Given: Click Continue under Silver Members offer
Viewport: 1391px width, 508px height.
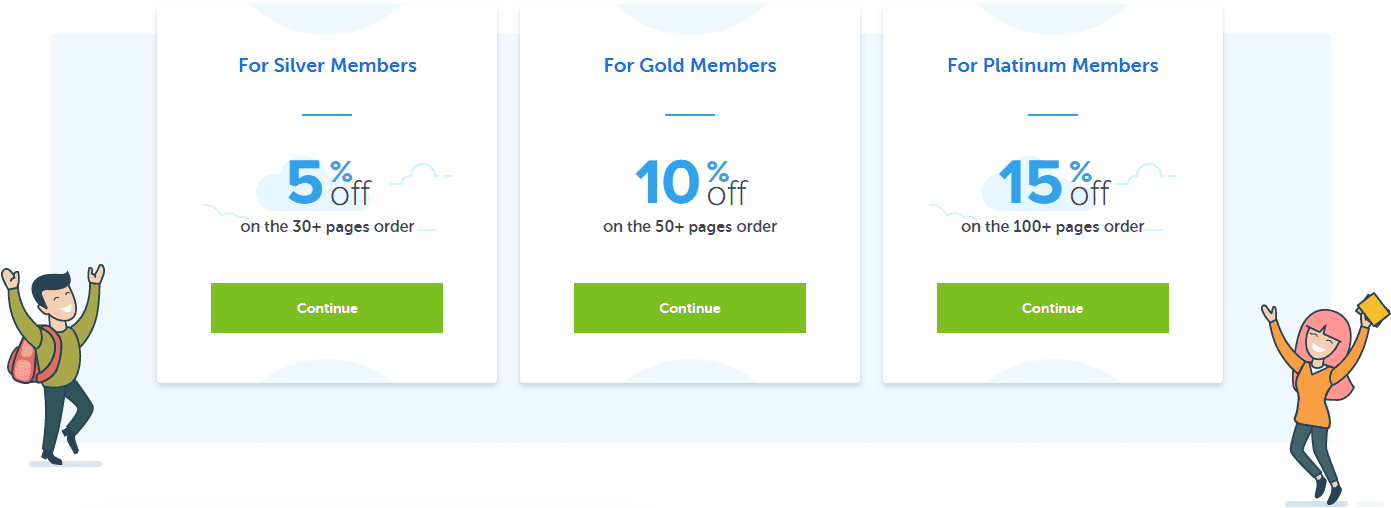Looking at the screenshot, I should pos(327,308).
